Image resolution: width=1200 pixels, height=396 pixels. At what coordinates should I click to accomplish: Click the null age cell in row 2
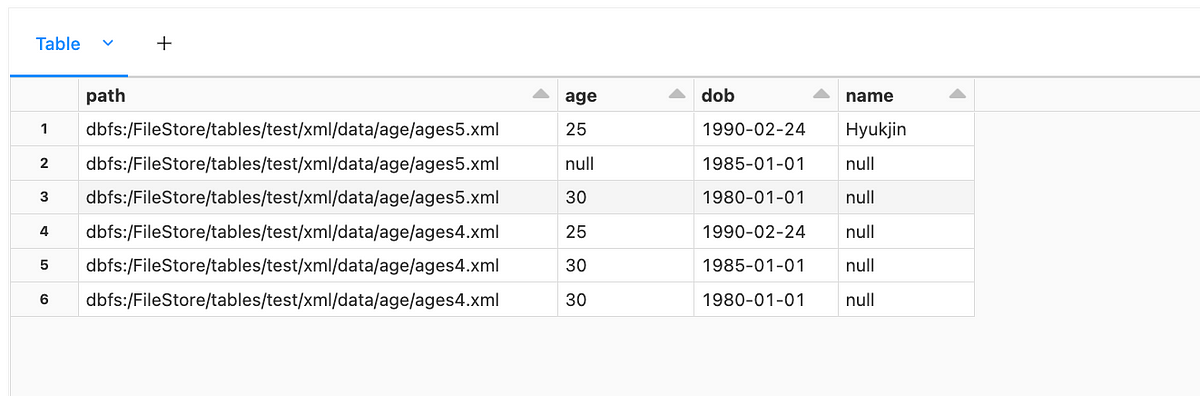coord(626,163)
